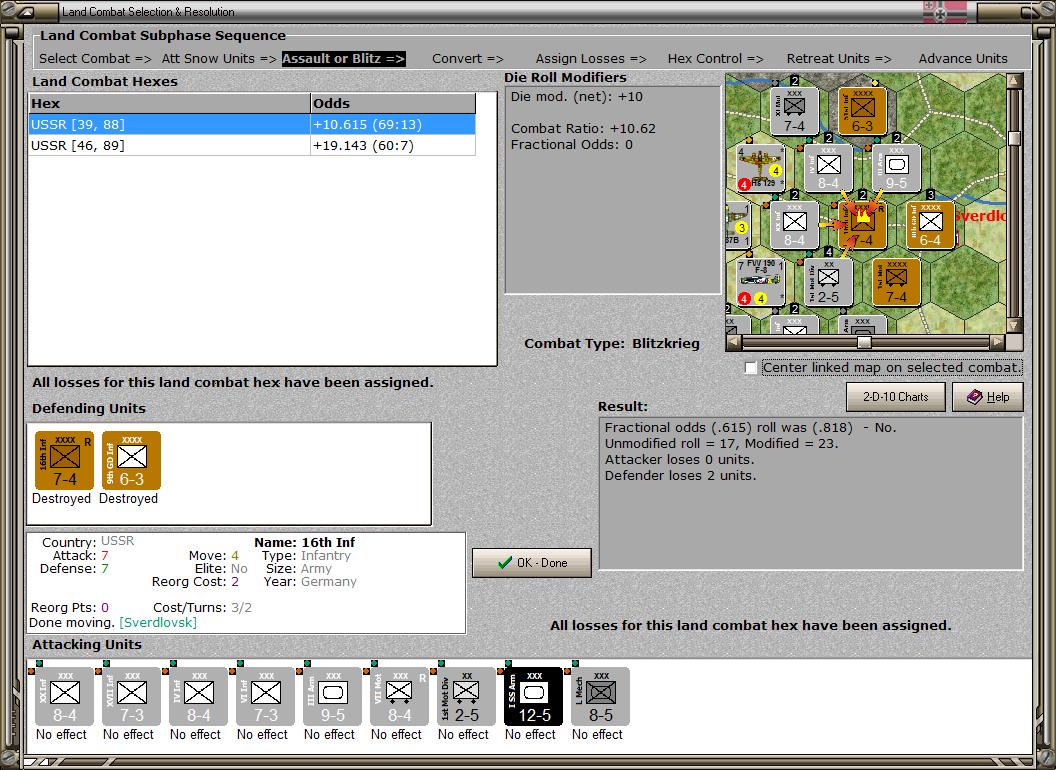Select attacking unit III Arm 9-5
Viewport: 1056px width, 770px height.
pyautogui.click(x=332, y=697)
